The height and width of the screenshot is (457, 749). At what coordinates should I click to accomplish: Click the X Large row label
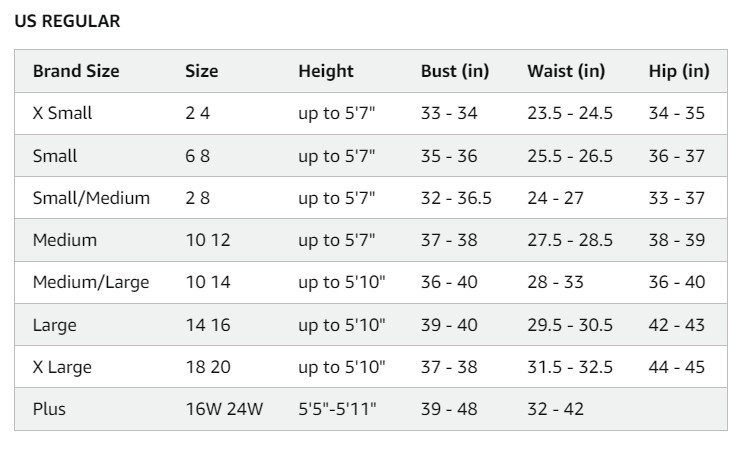62,367
